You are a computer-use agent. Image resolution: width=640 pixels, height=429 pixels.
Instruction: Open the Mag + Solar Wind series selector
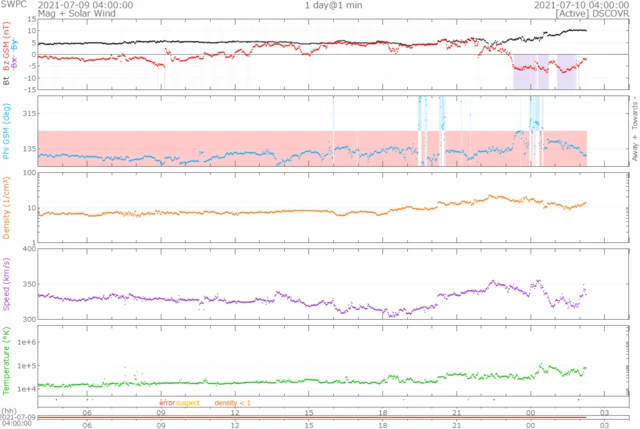tap(77, 13)
